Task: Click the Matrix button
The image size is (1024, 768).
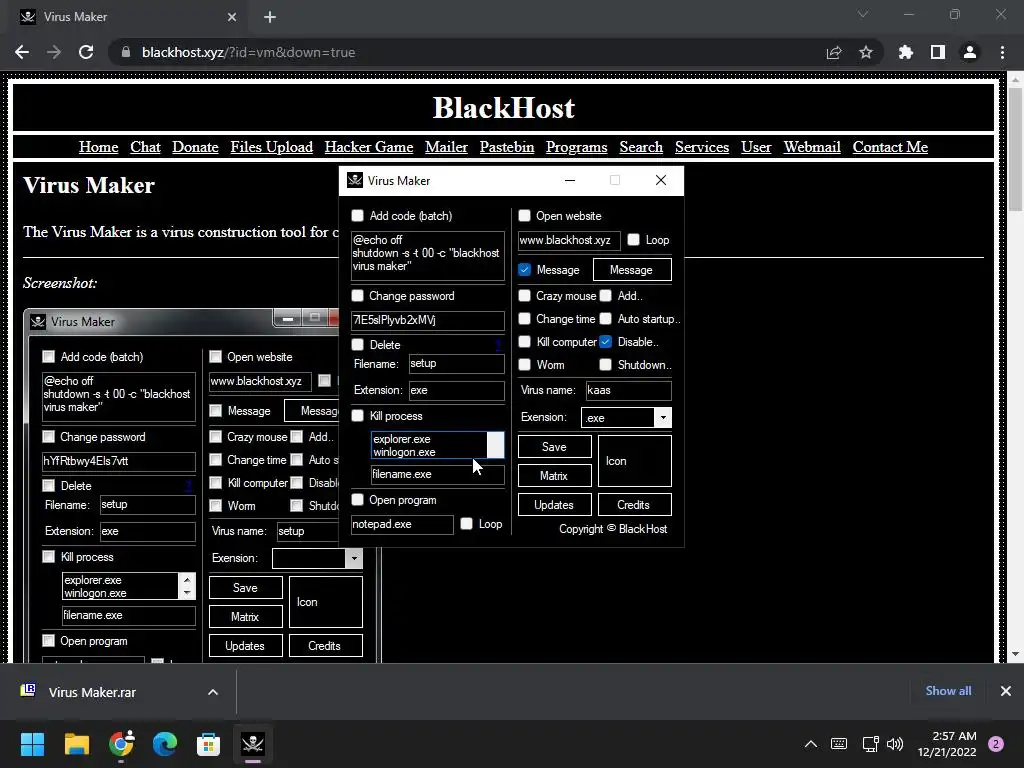Action: [554, 475]
